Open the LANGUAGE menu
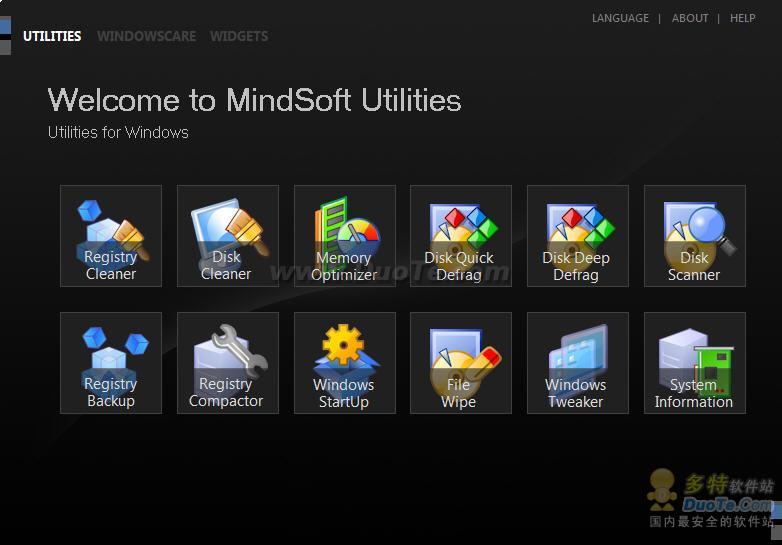 620,18
